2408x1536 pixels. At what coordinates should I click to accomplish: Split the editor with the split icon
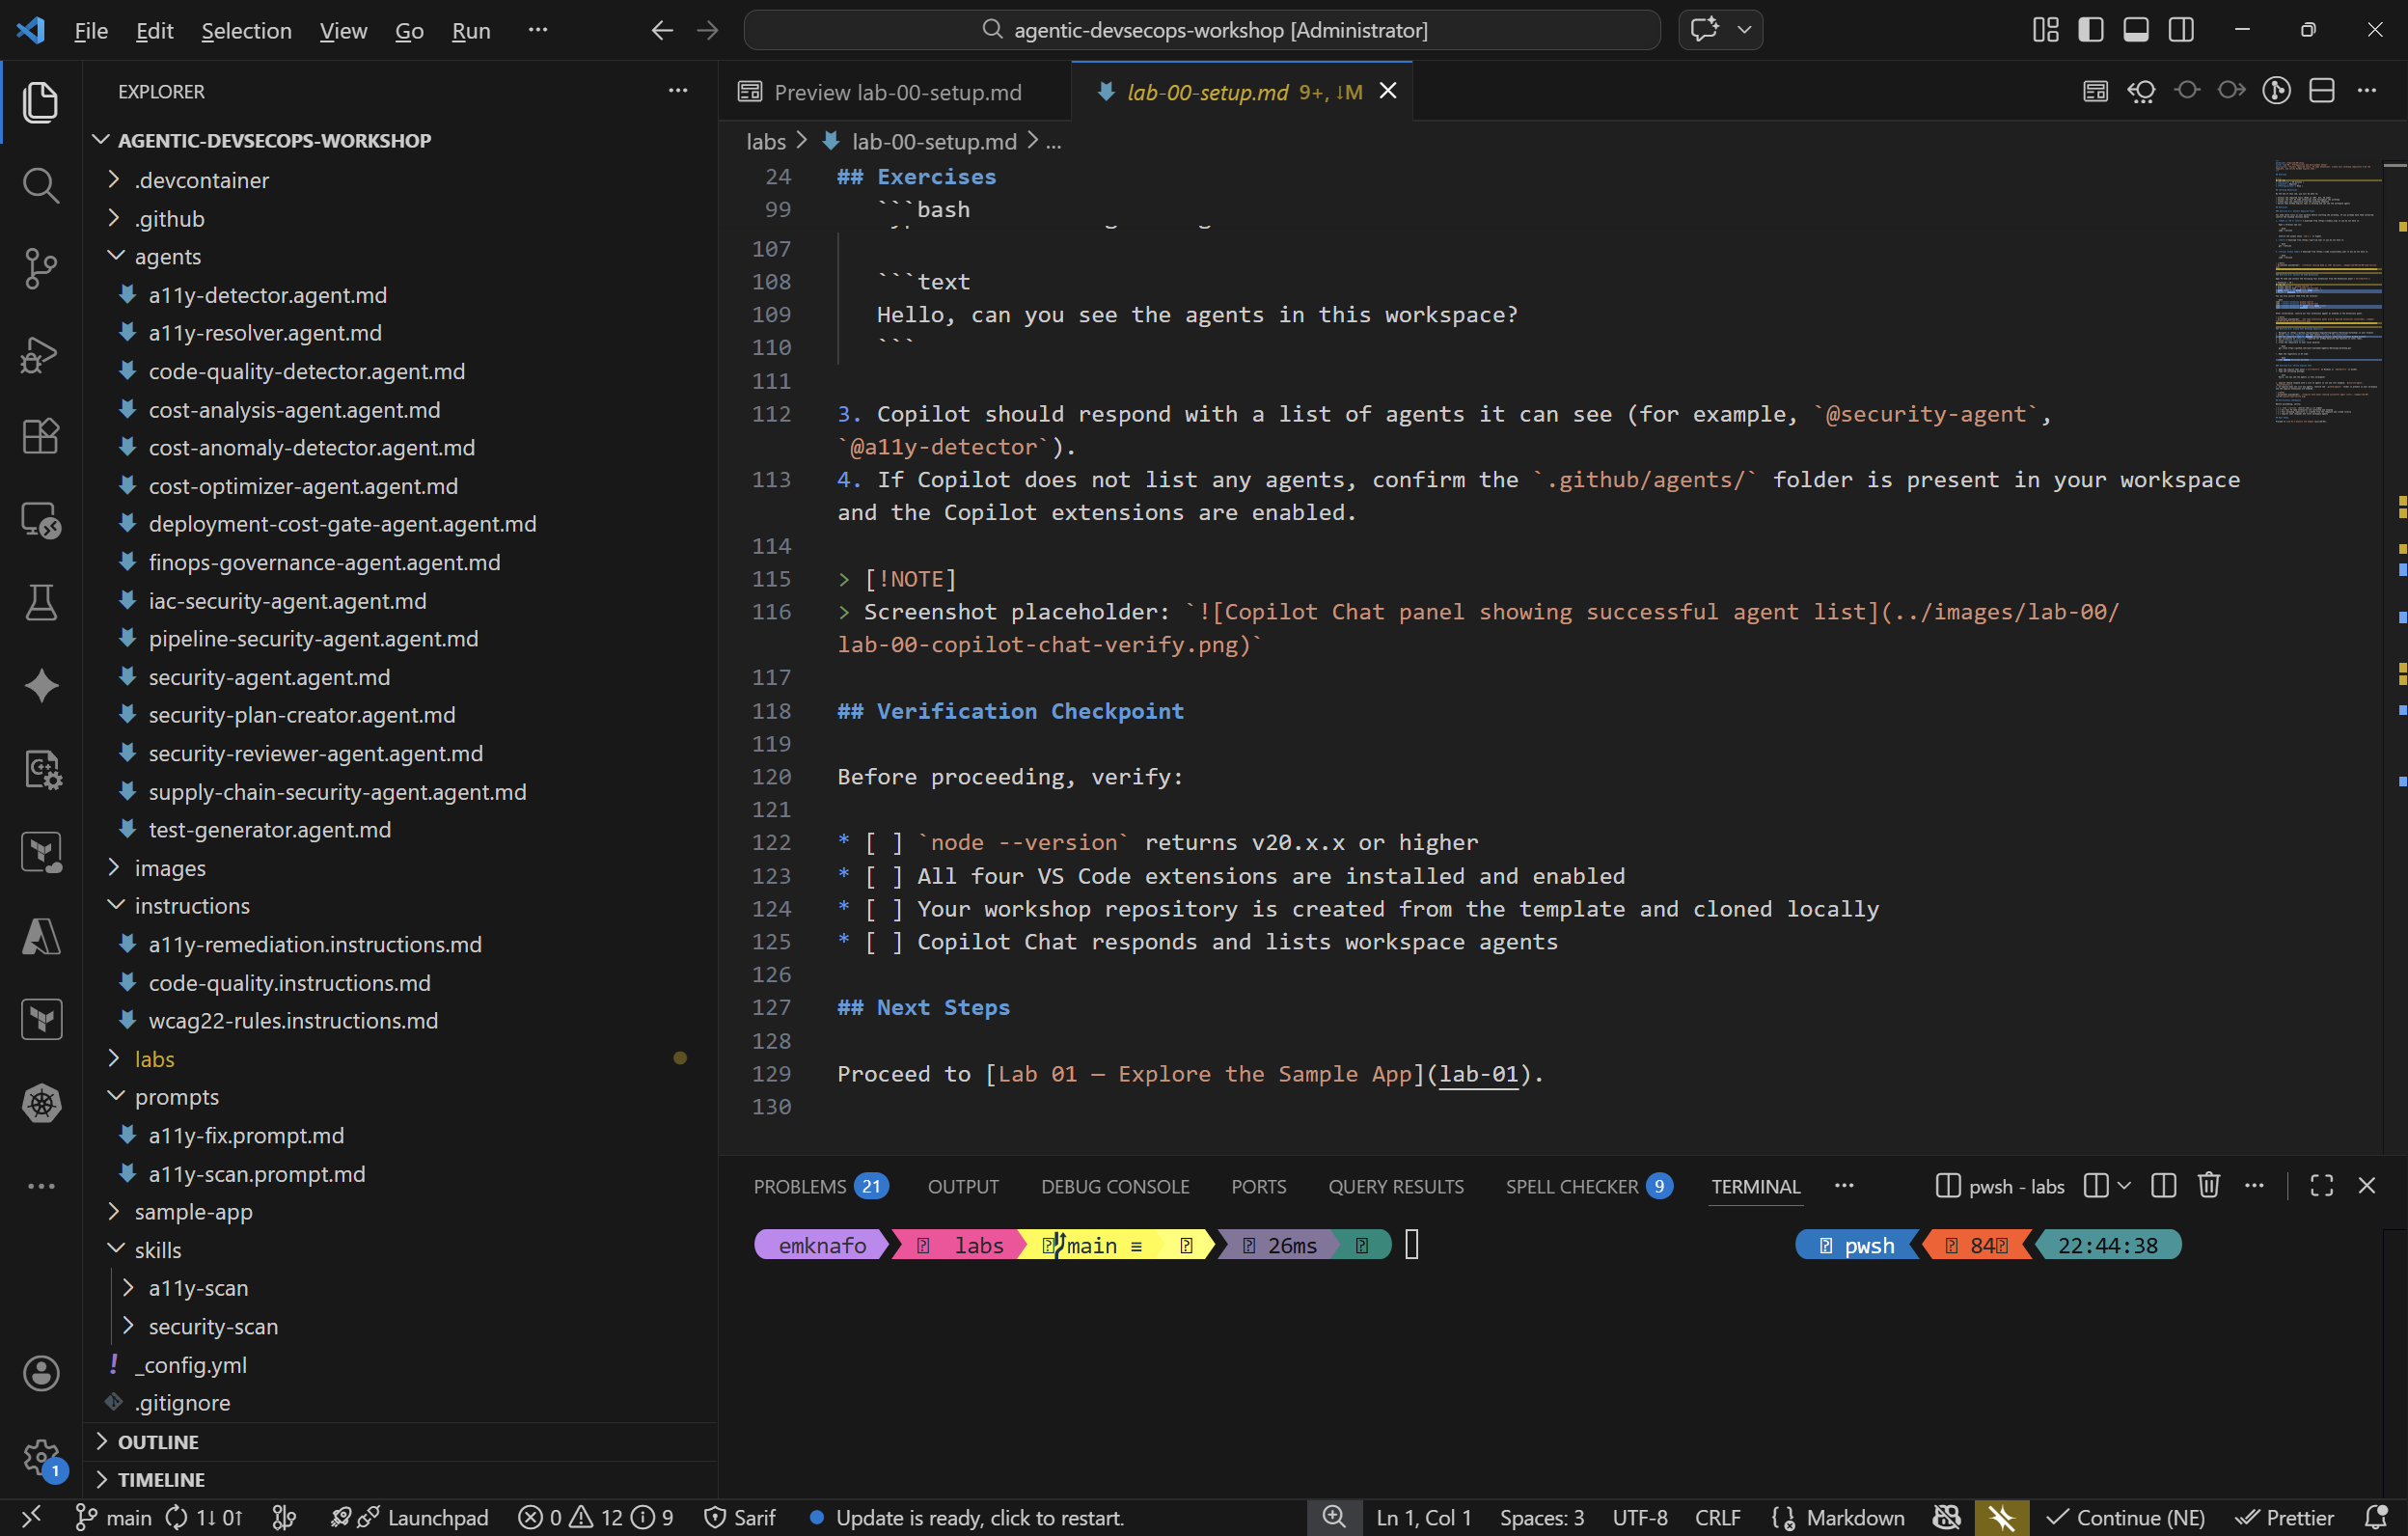(x=2322, y=90)
